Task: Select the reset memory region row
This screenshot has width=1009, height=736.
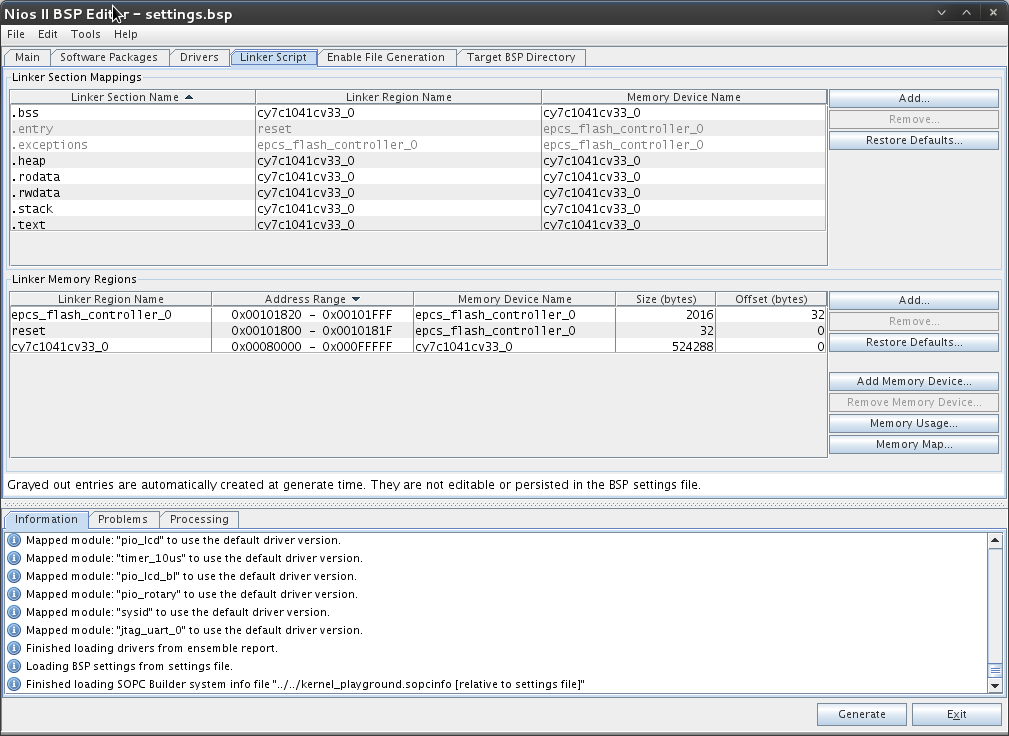Action: tap(418, 331)
